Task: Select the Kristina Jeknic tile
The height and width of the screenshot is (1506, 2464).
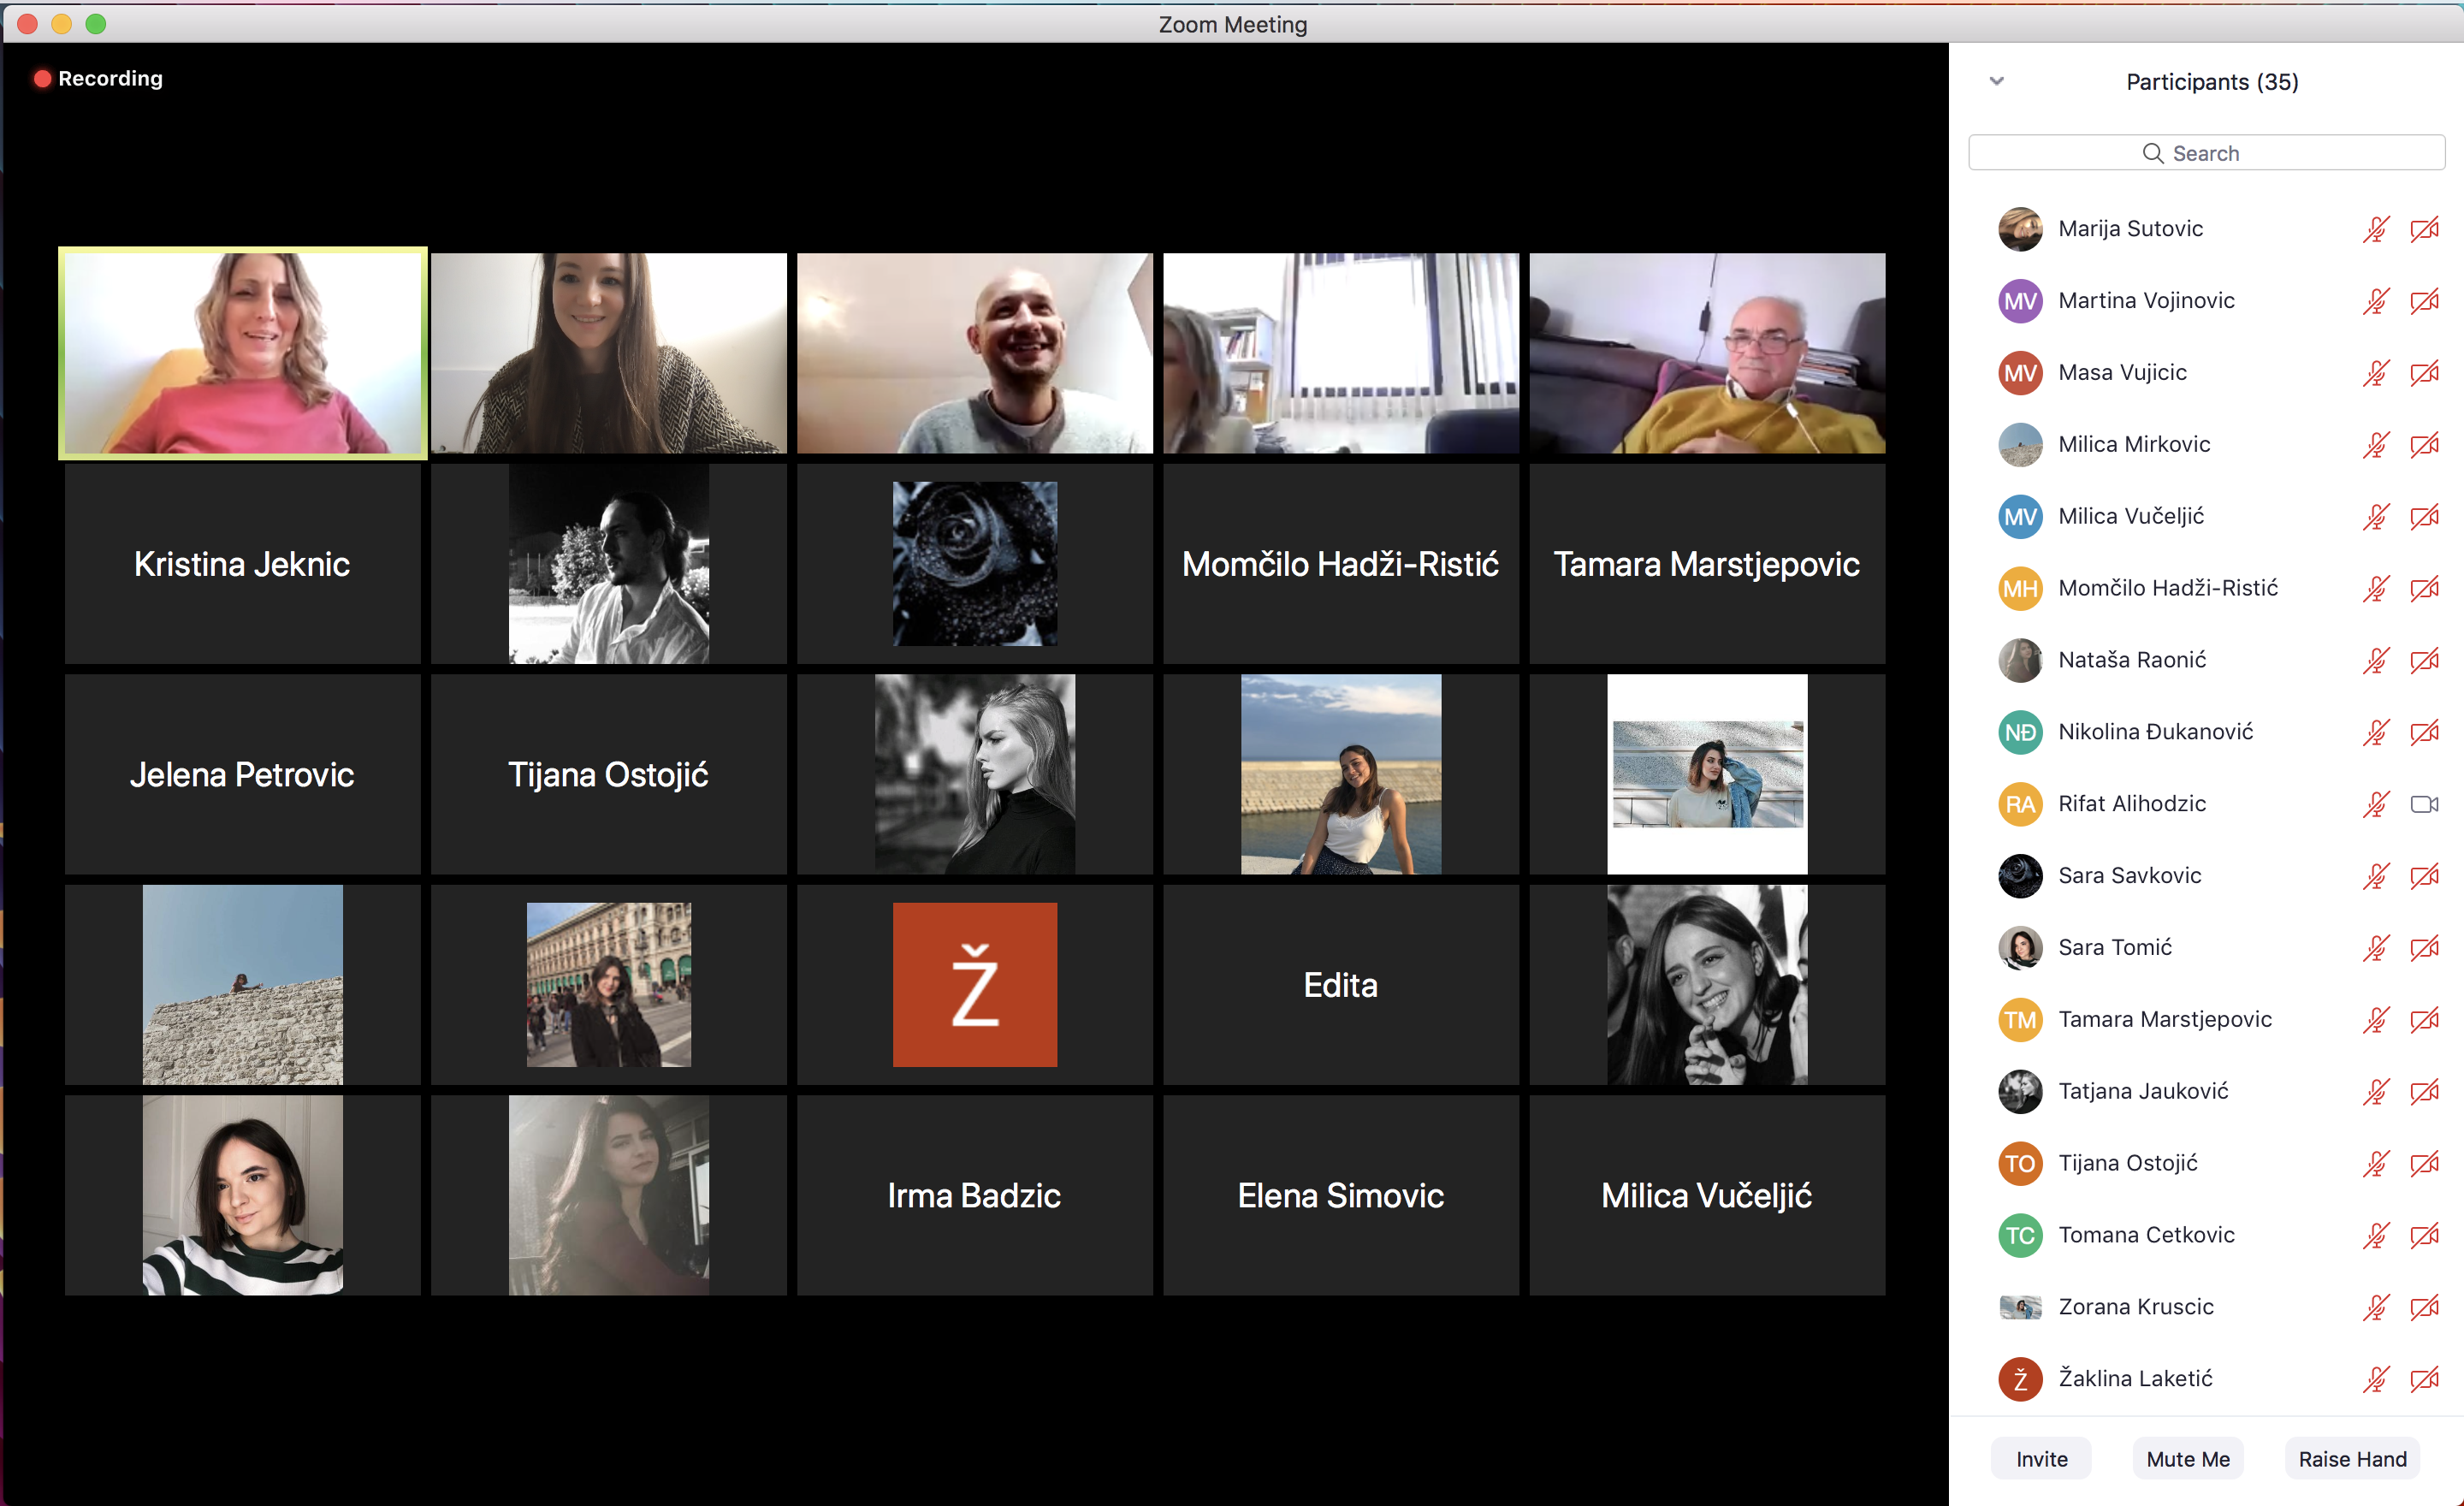Action: tap(243, 564)
